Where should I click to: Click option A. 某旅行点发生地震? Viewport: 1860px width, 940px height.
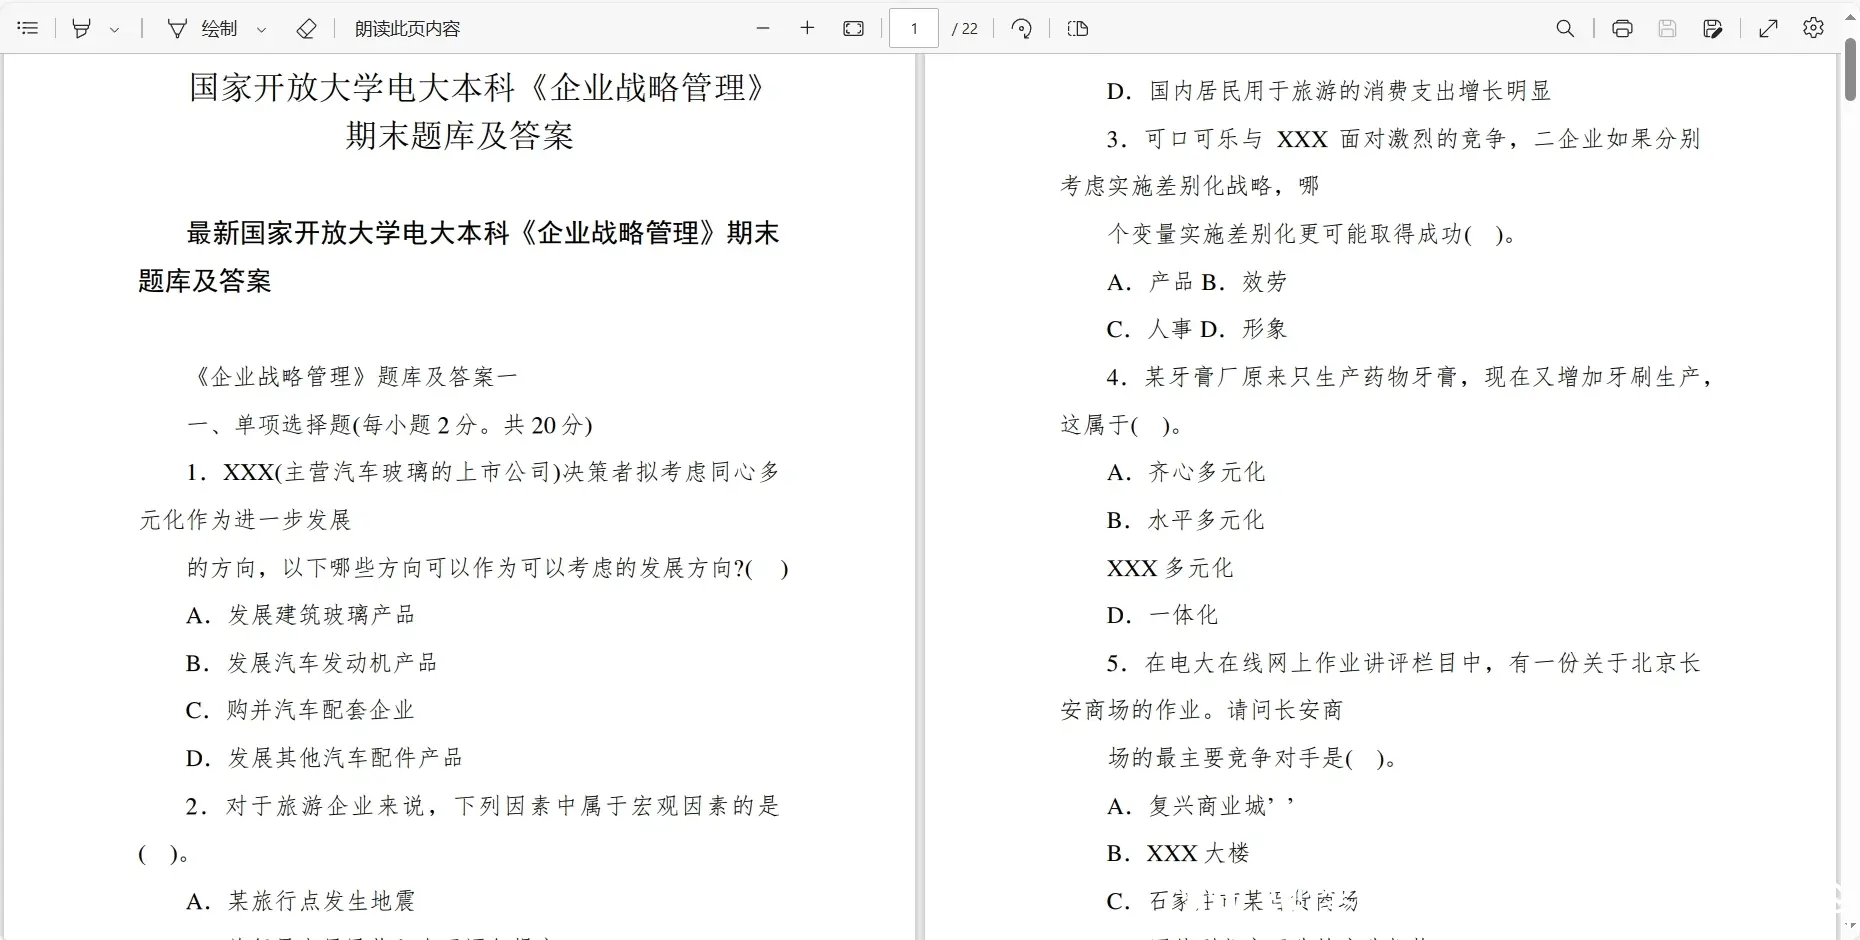[x=300, y=900]
